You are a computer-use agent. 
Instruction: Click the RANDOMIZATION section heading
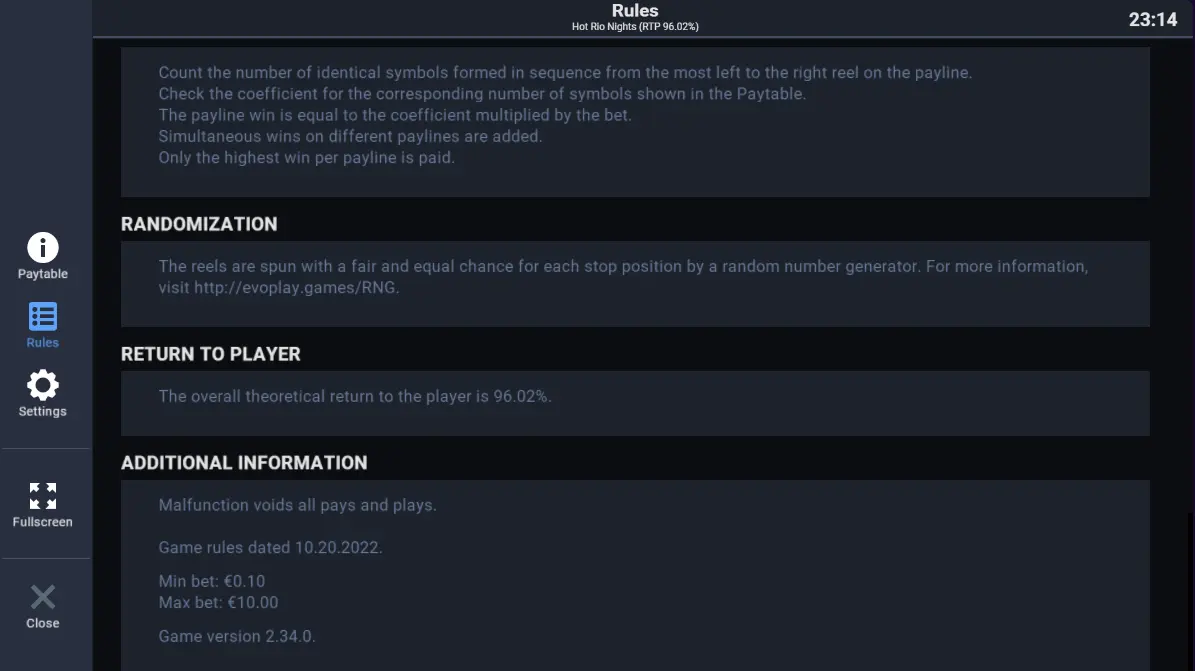(199, 224)
